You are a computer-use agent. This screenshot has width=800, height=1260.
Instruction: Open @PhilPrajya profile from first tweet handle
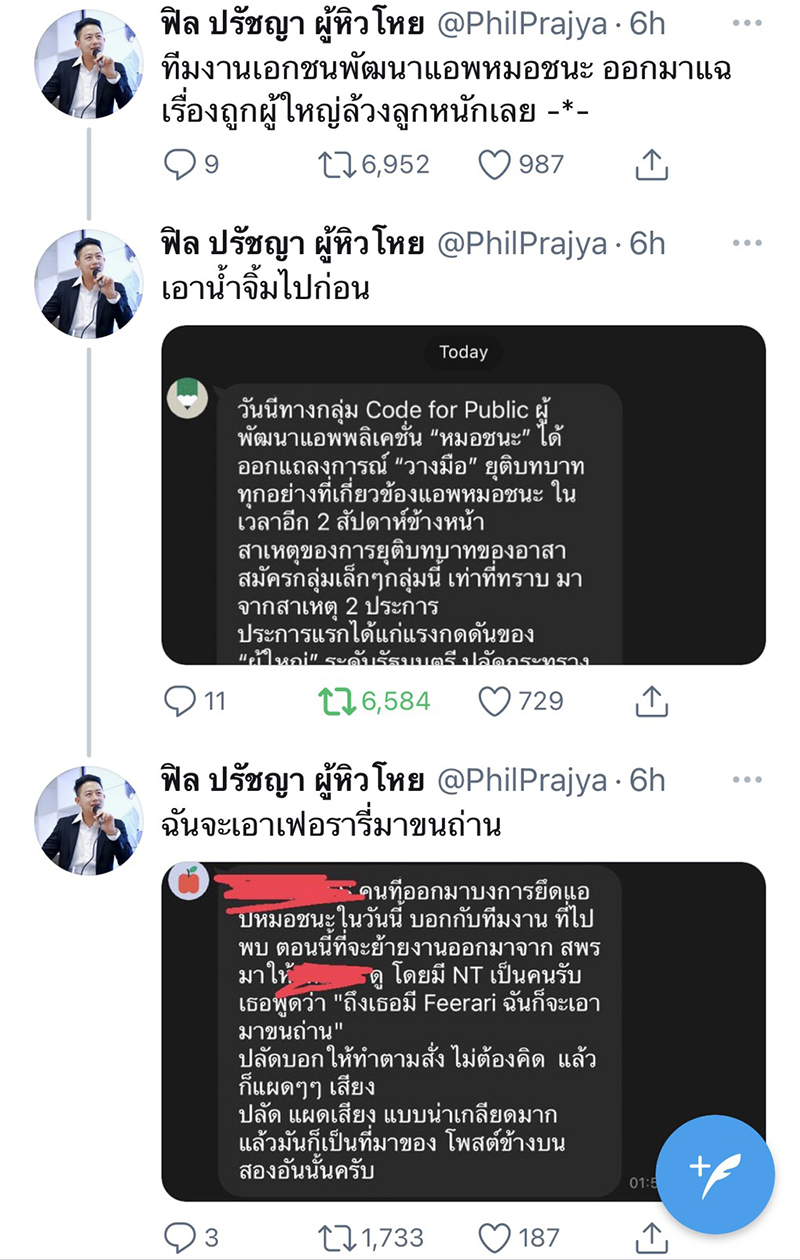coord(522,24)
